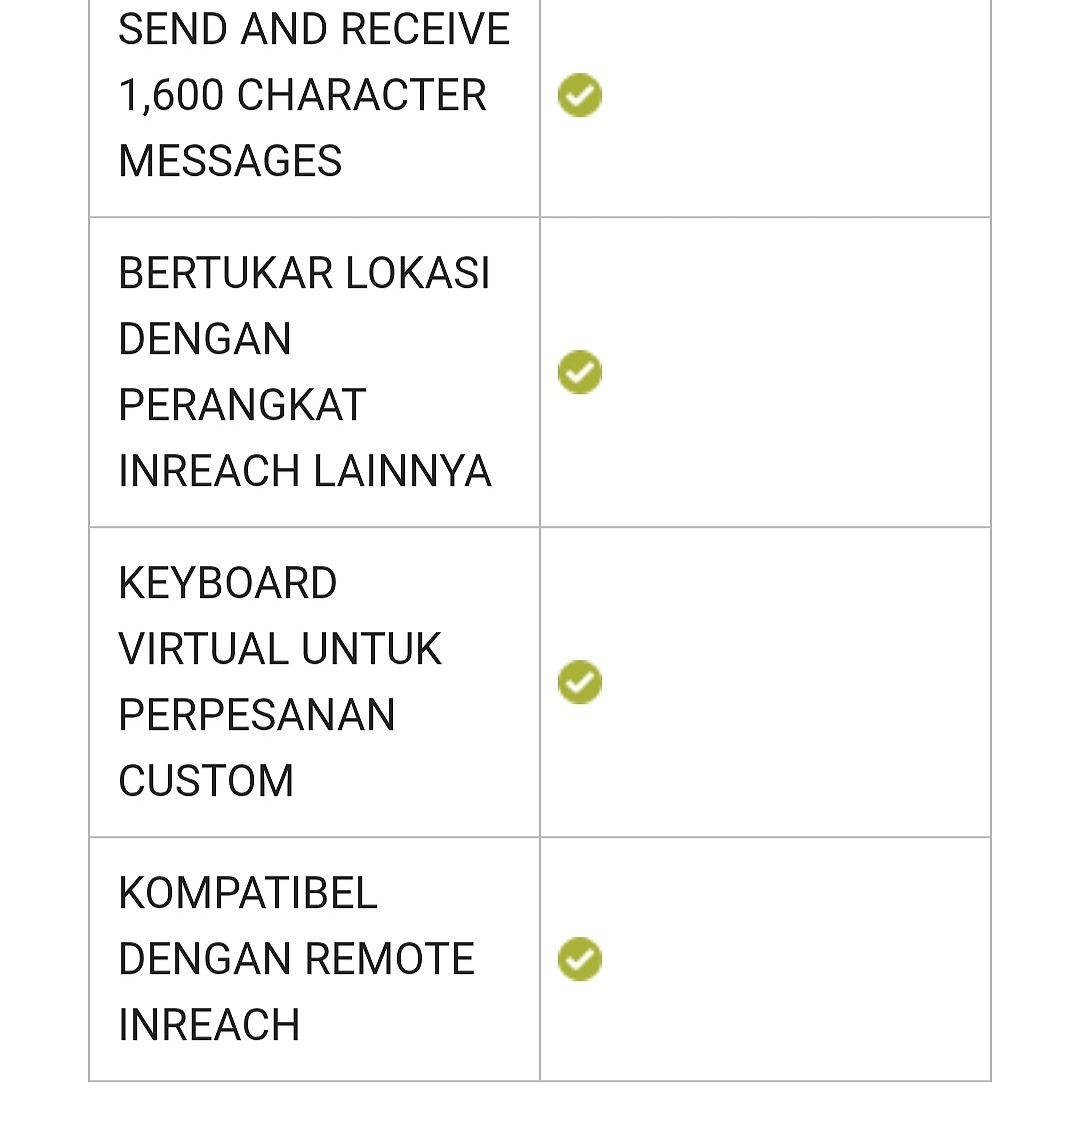1080x1140 pixels.
Task: Click the checkmark for Keyboard Virtual row
Action: click(x=580, y=682)
